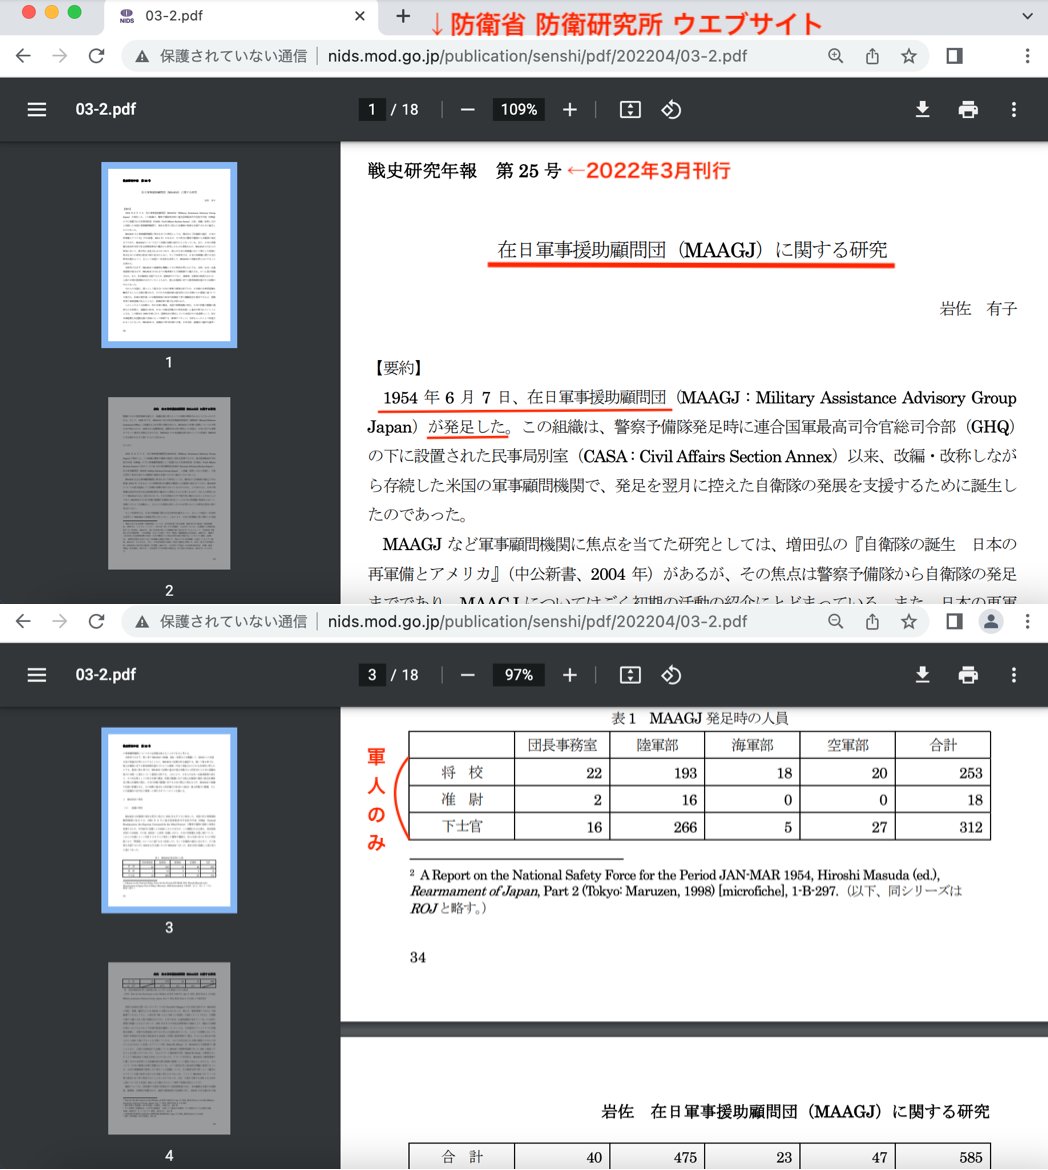Click the 将 校 row label
This screenshot has width=1048, height=1170.
point(462,773)
